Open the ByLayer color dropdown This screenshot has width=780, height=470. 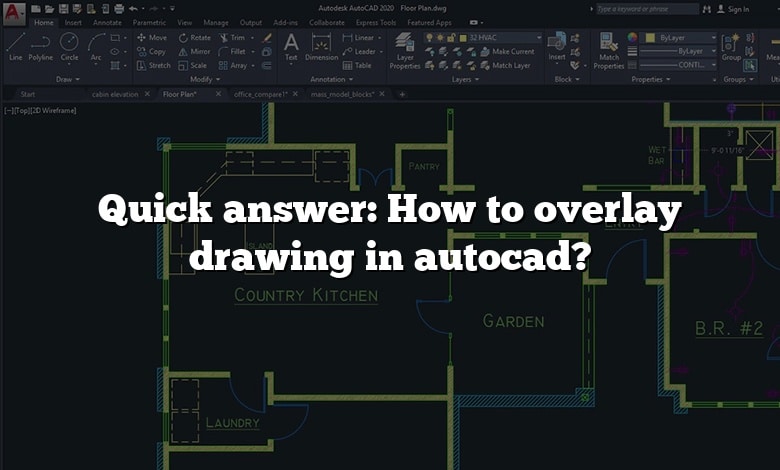(714, 38)
